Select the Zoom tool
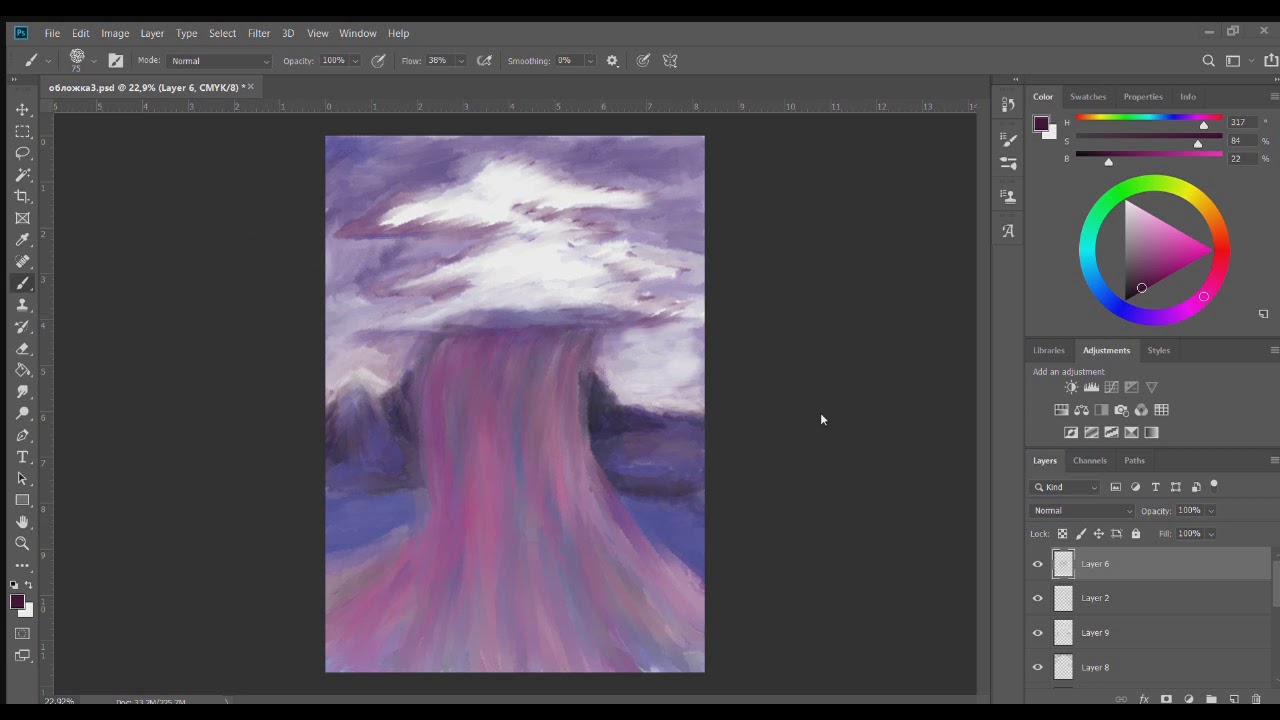The height and width of the screenshot is (720, 1280). (22, 544)
